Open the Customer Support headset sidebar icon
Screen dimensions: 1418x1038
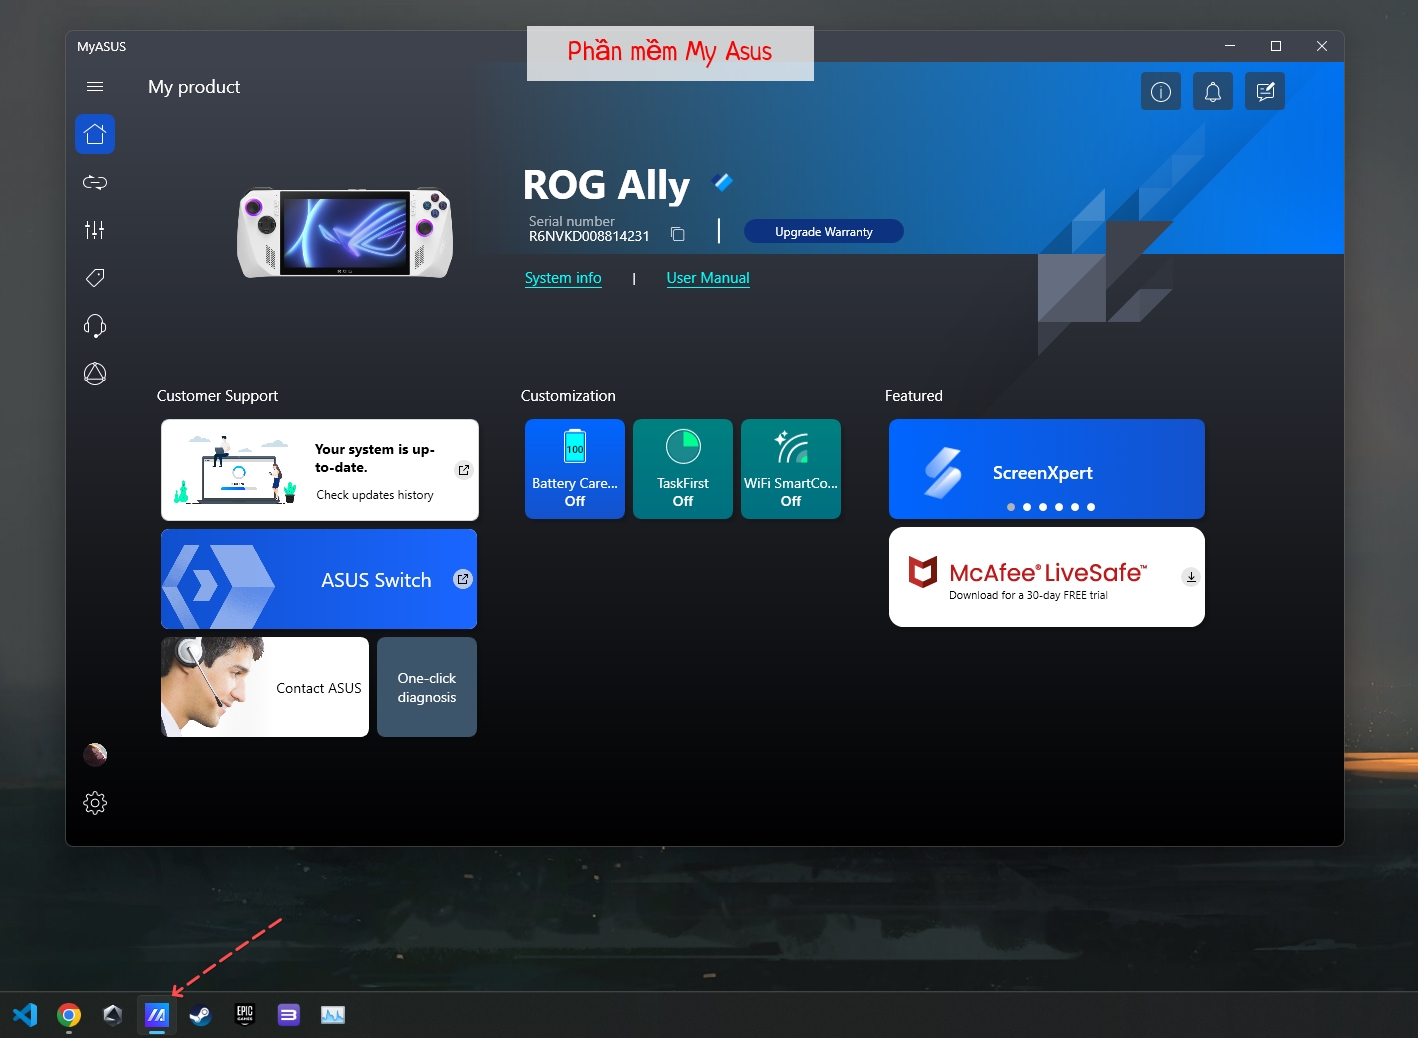[95, 326]
